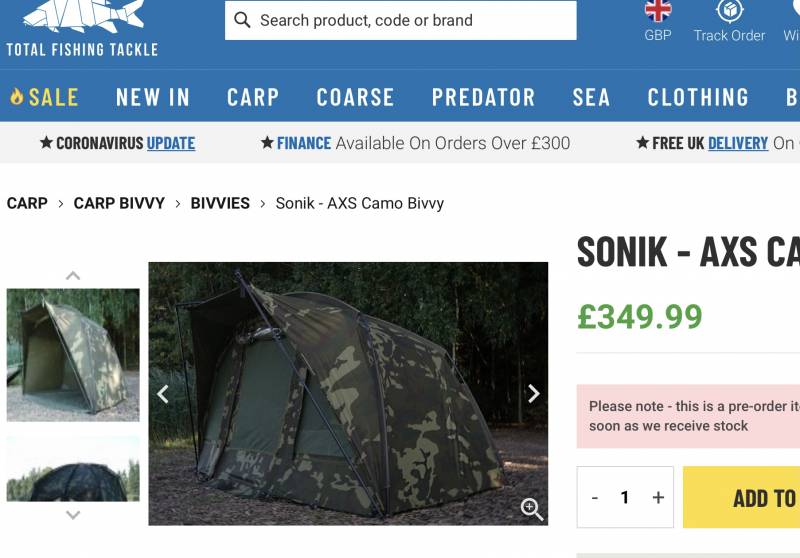Click the UK flag currency icon
The height and width of the screenshot is (558, 800).
click(657, 11)
